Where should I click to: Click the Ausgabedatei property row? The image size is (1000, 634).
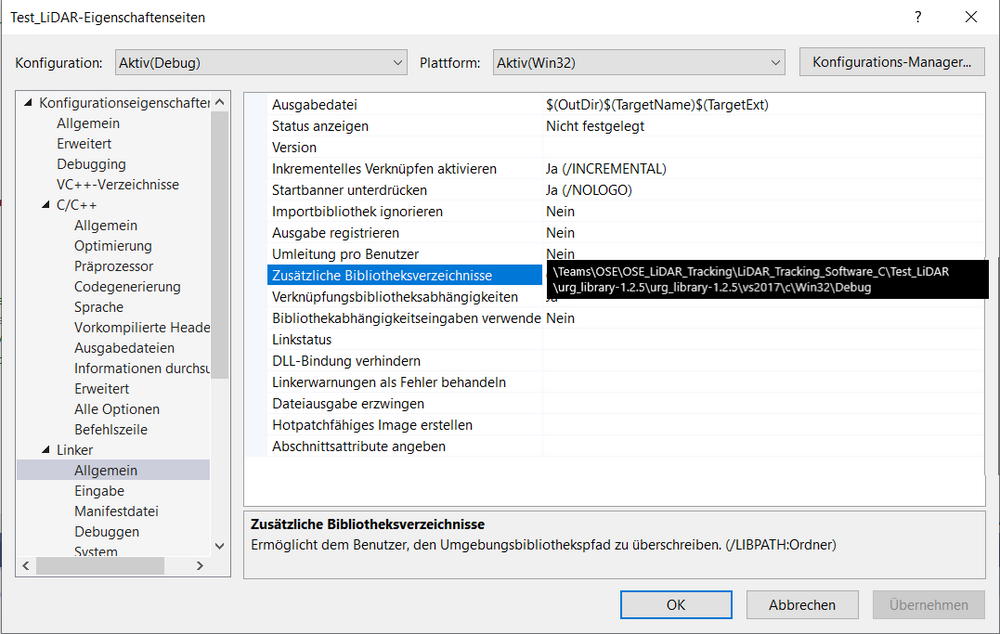pos(314,105)
